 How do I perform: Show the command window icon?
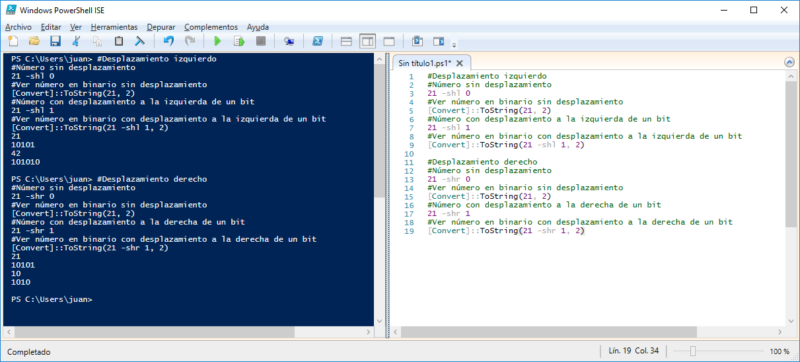coord(418,41)
